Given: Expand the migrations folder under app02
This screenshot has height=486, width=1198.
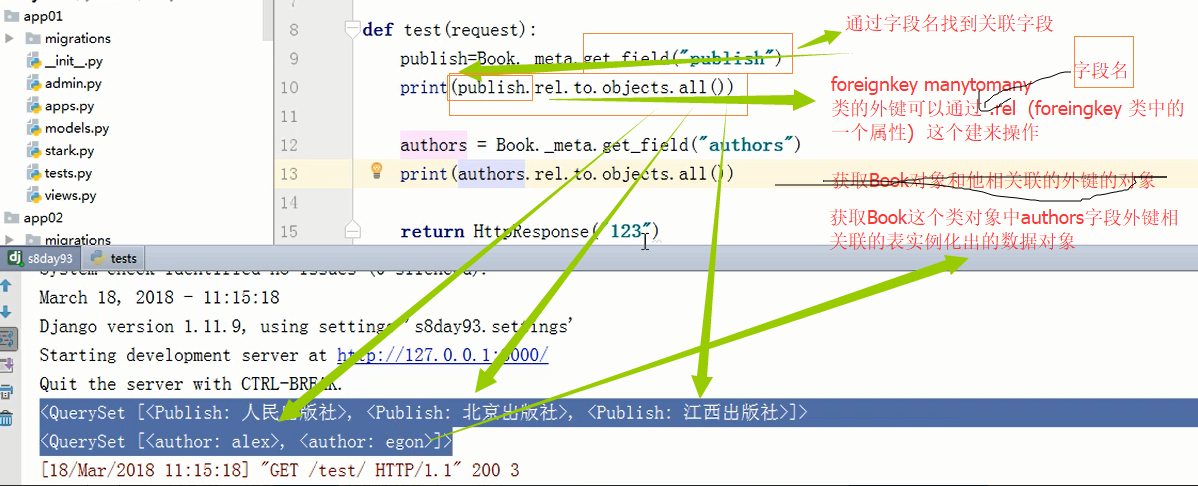Looking at the screenshot, I should [10, 240].
